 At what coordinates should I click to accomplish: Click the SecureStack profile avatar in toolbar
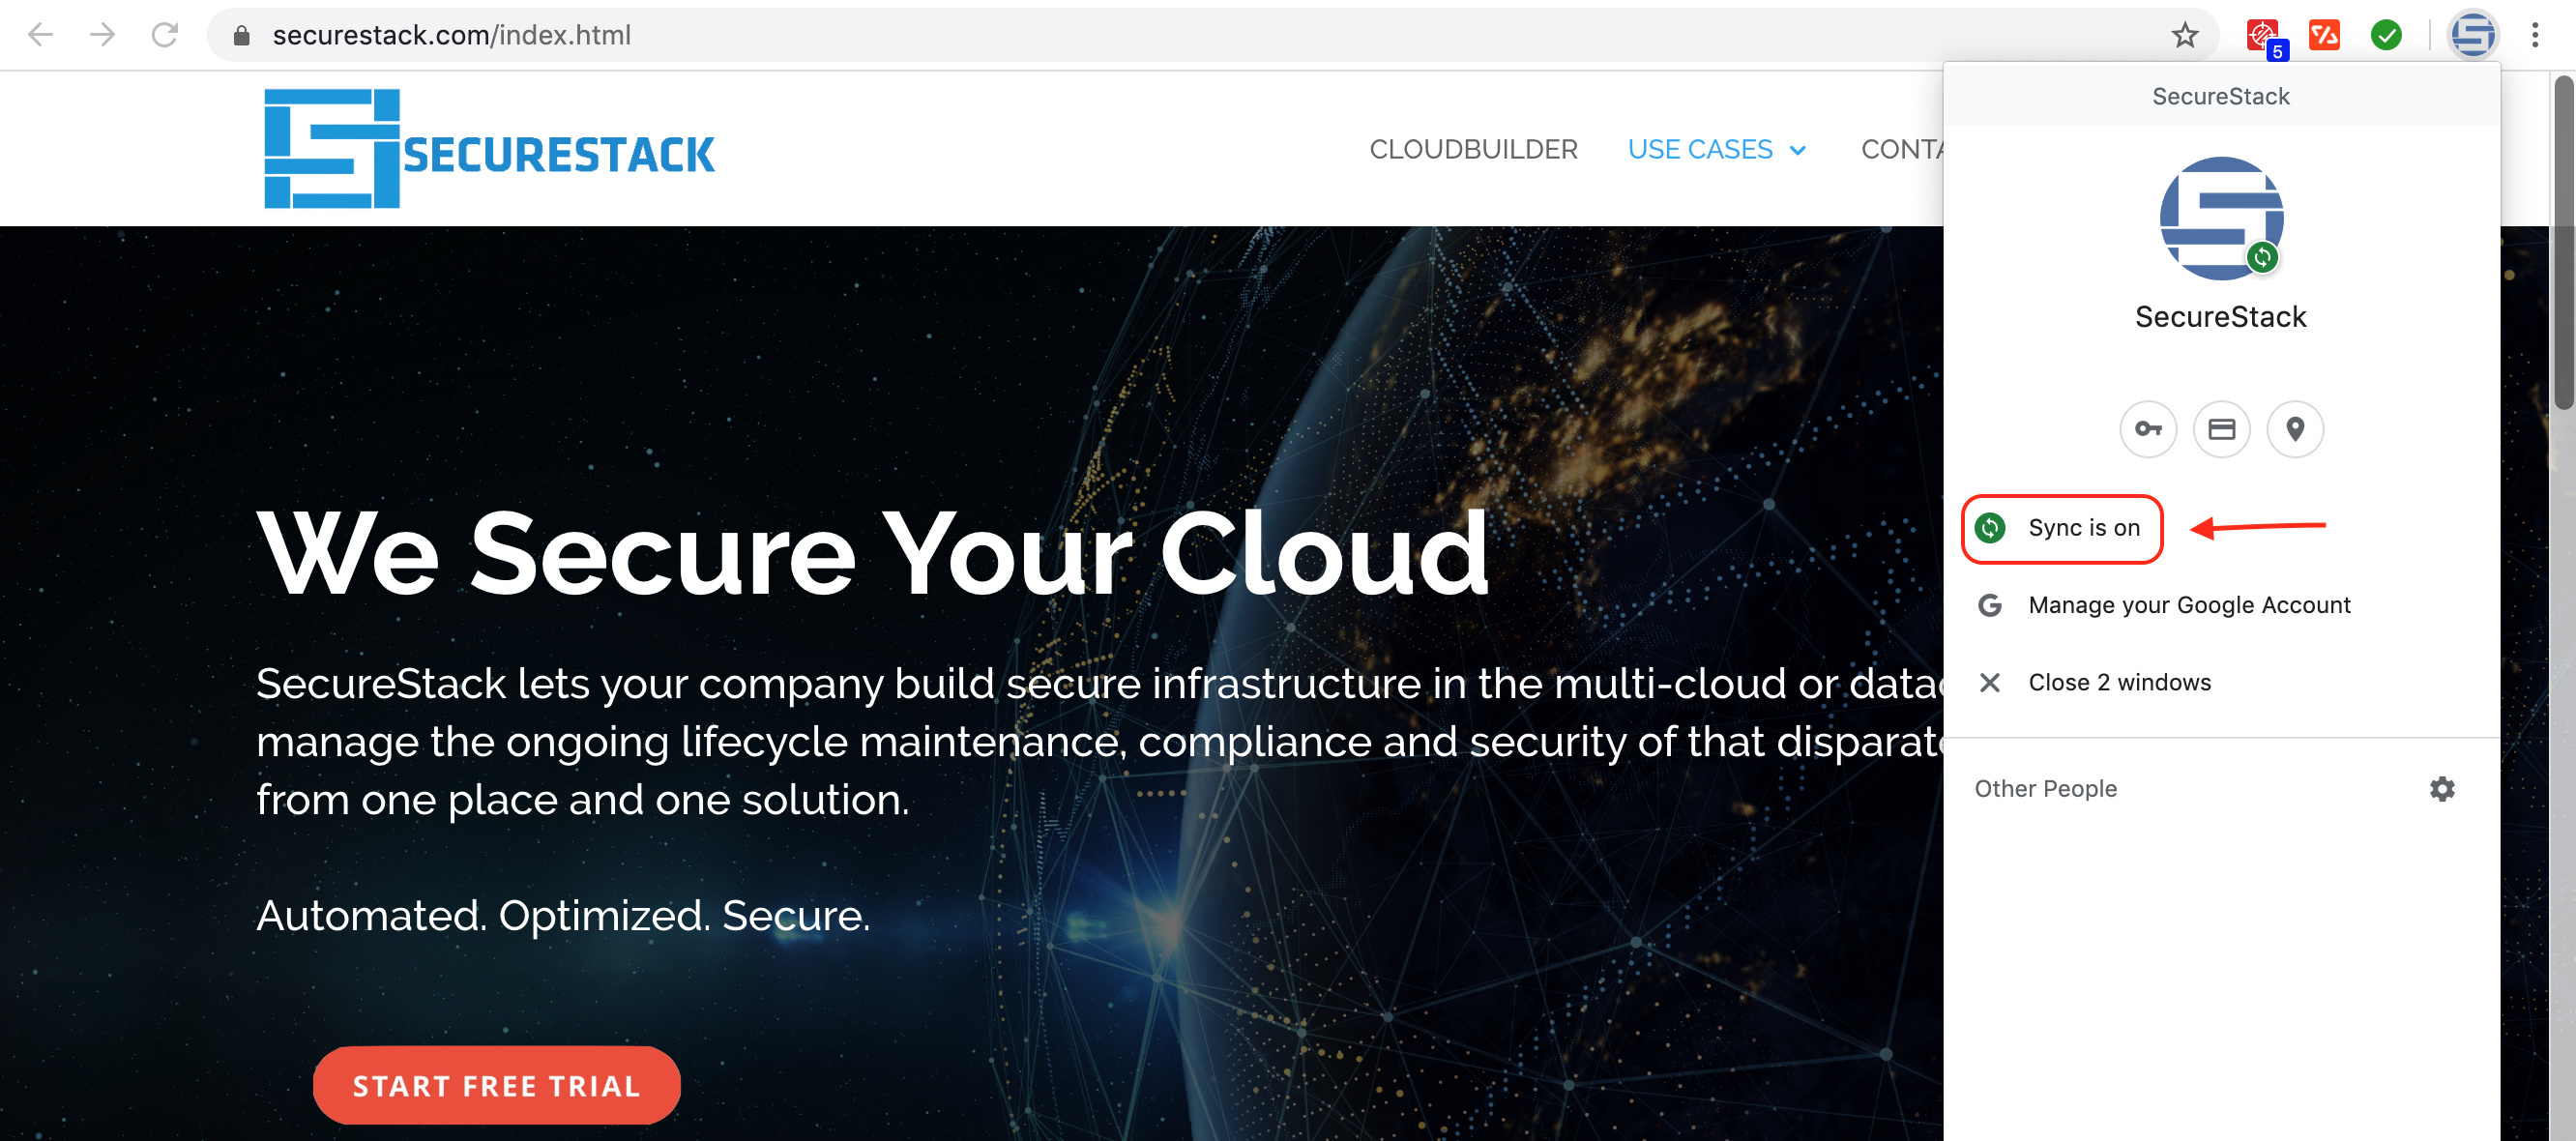(2473, 35)
